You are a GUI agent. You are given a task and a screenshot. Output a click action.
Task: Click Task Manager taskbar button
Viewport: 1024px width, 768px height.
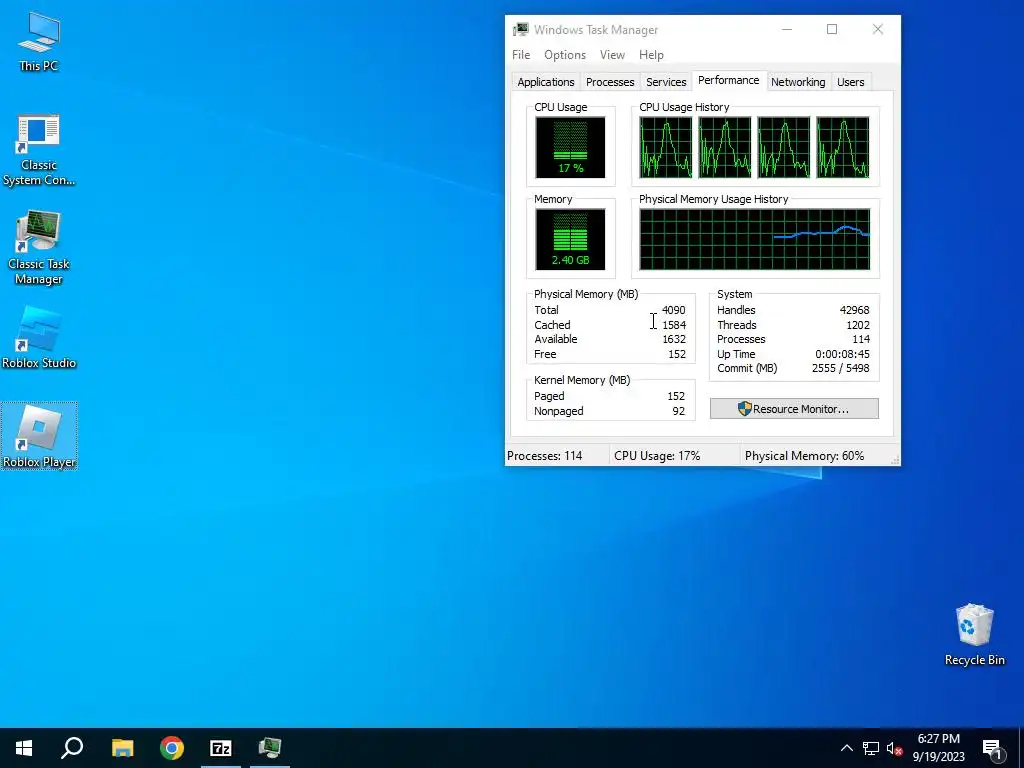point(270,748)
